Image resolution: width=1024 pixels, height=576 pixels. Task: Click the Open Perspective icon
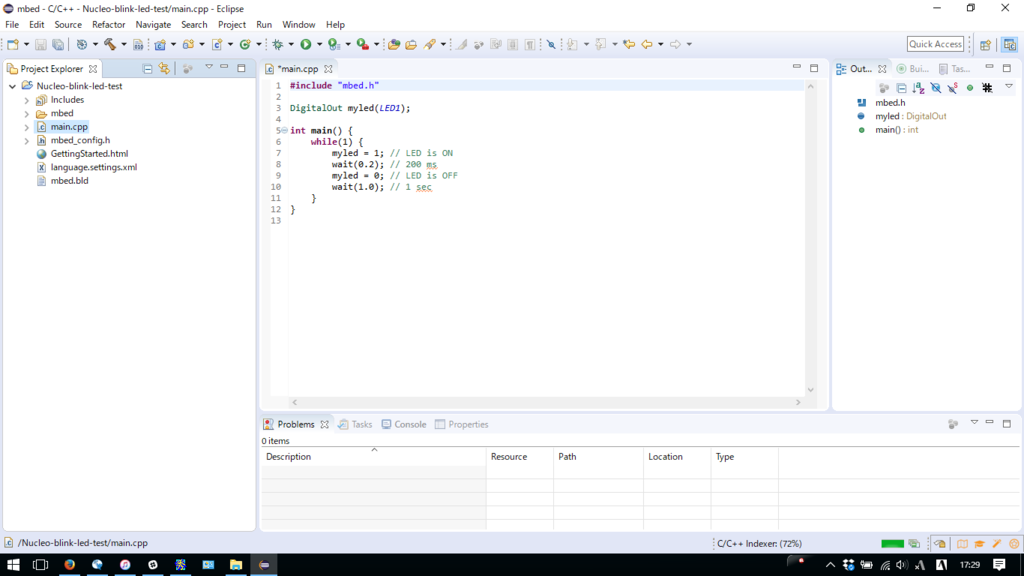click(x=985, y=44)
